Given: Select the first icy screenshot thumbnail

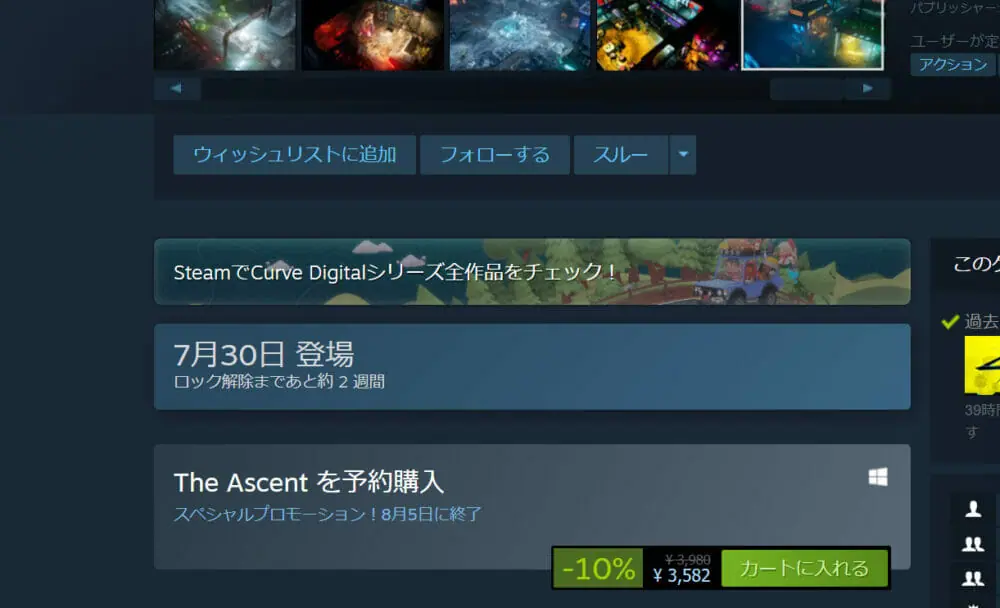Looking at the screenshot, I should coord(225,35).
